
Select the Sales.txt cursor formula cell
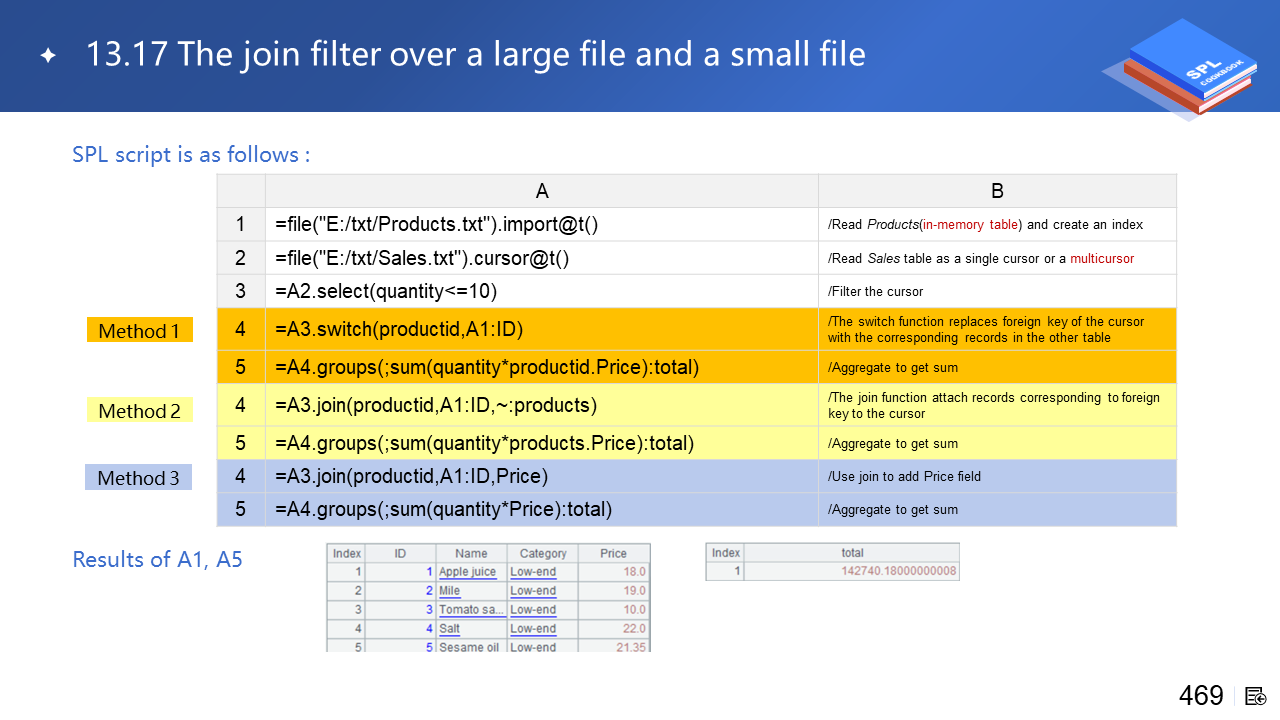pos(541,258)
